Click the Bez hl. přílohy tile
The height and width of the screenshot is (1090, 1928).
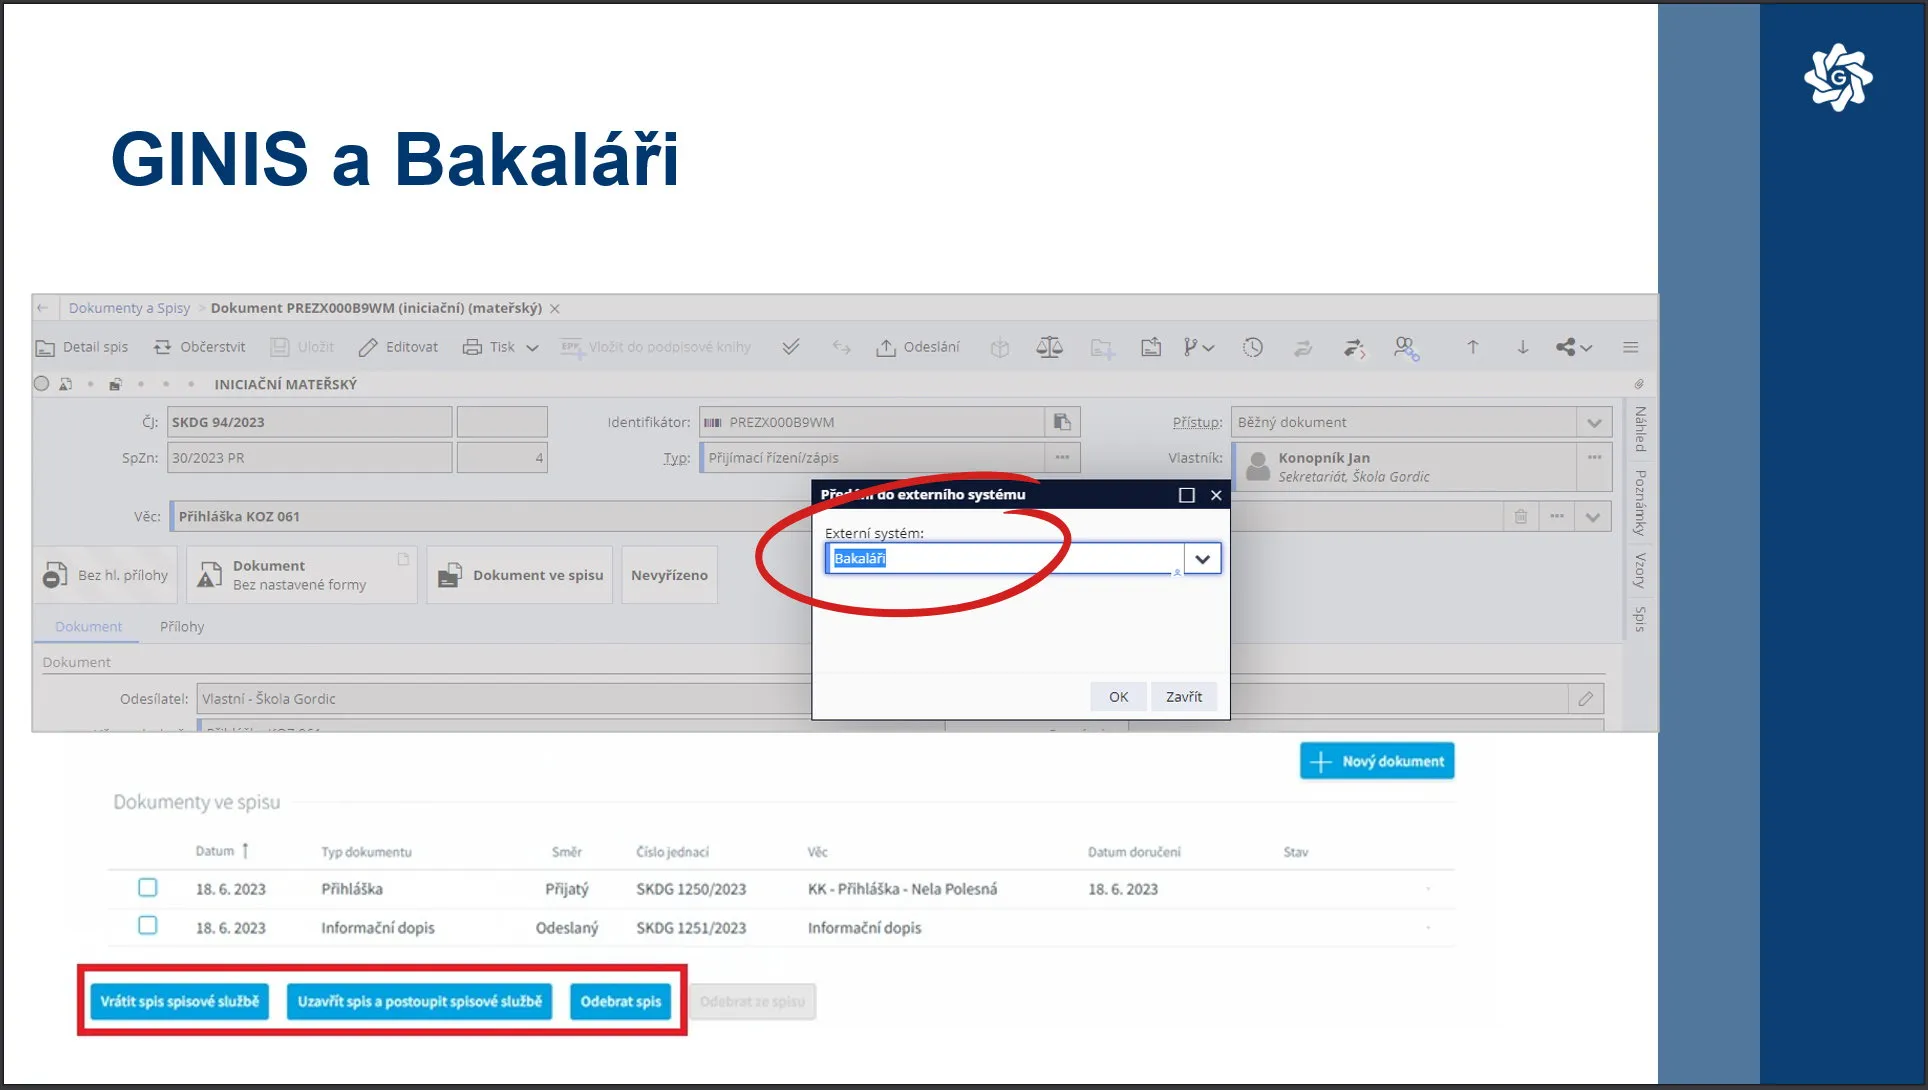pos(105,575)
